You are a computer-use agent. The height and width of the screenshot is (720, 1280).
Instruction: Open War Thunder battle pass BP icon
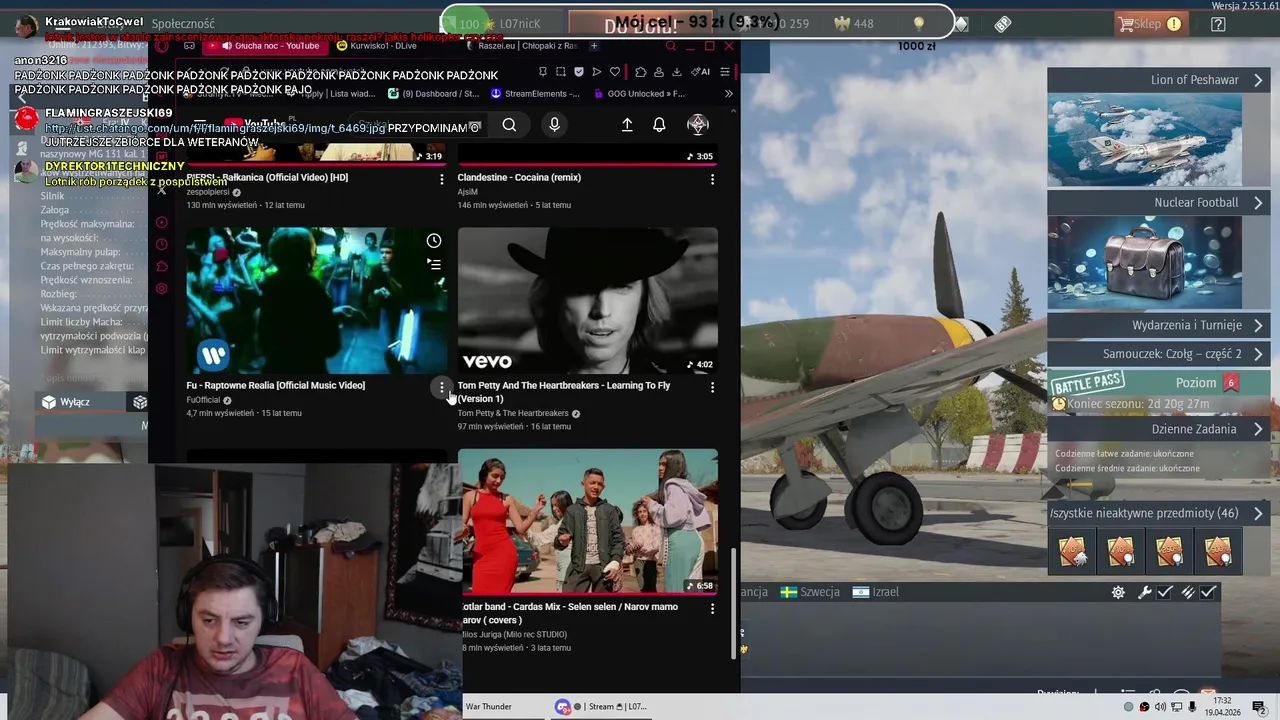pos(1003,24)
